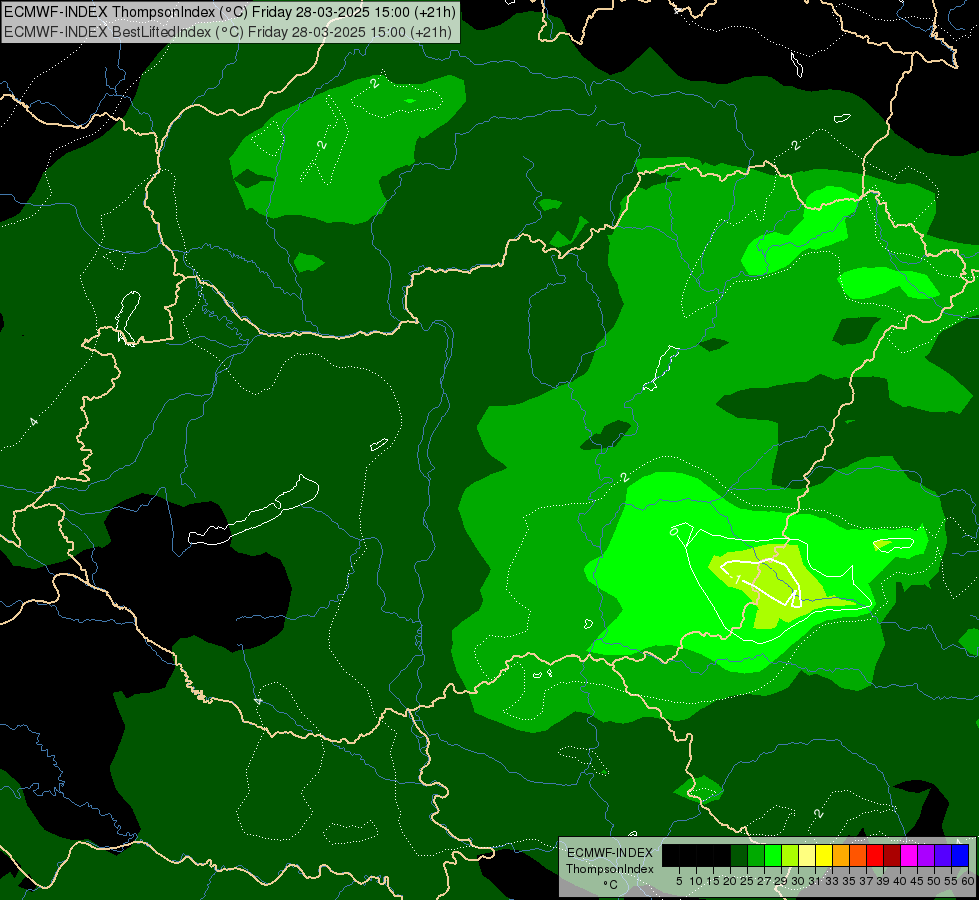Click legend tick label 40
The height and width of the screenshot is (900, 979).
click(x=899, y=881)
